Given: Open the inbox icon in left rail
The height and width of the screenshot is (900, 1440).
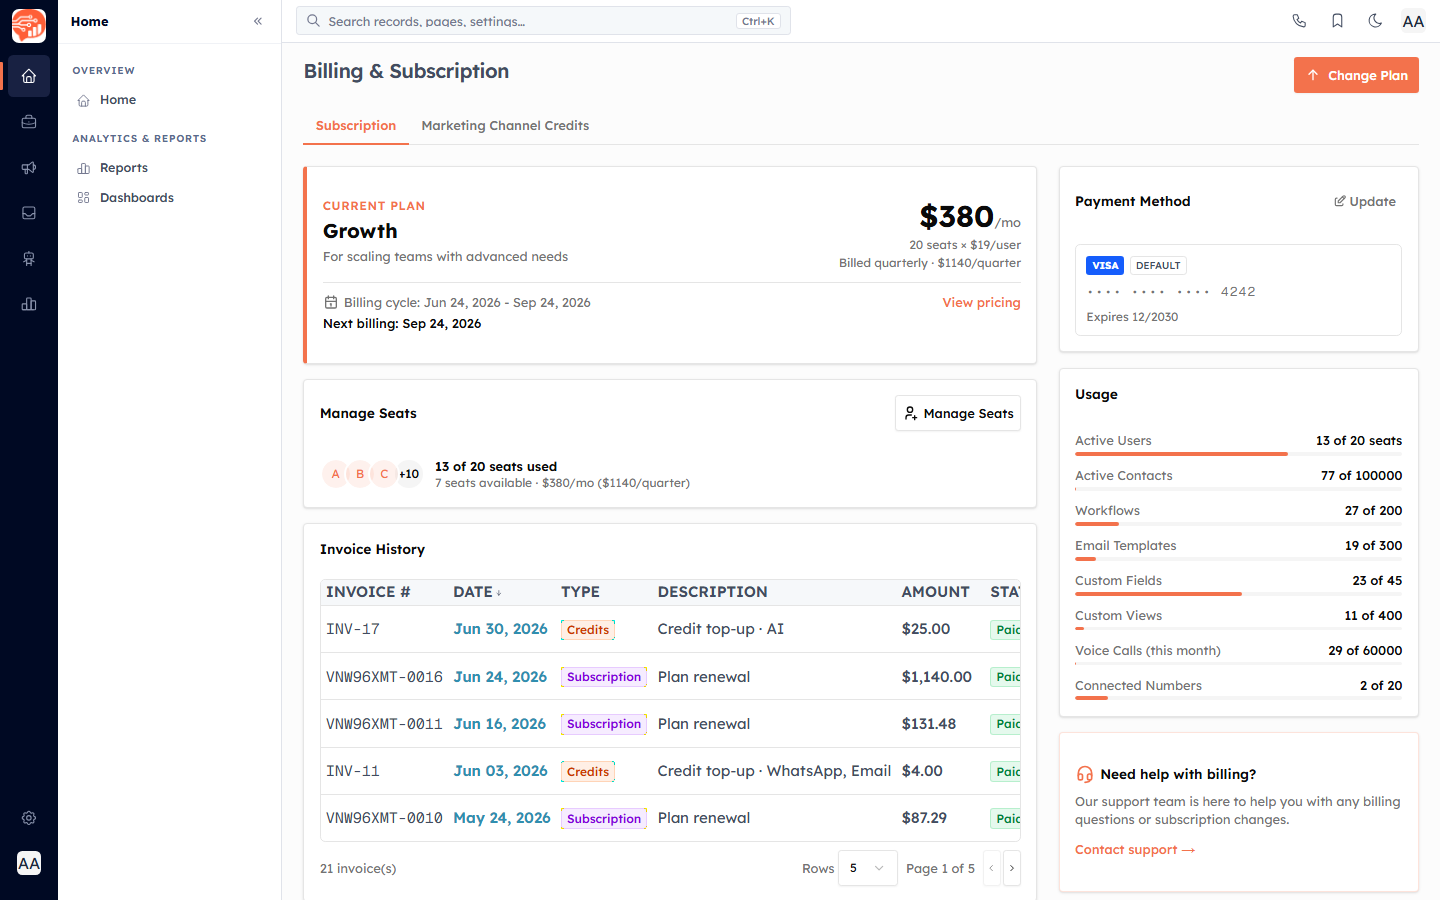Looking at the screenshot, I should 29,213.
